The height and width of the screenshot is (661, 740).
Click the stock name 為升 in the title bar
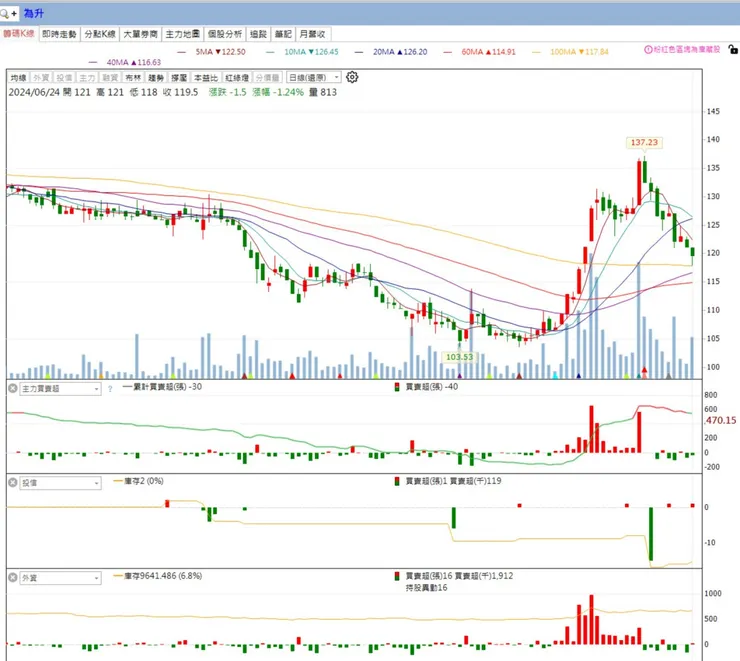[x=34, y=13]
